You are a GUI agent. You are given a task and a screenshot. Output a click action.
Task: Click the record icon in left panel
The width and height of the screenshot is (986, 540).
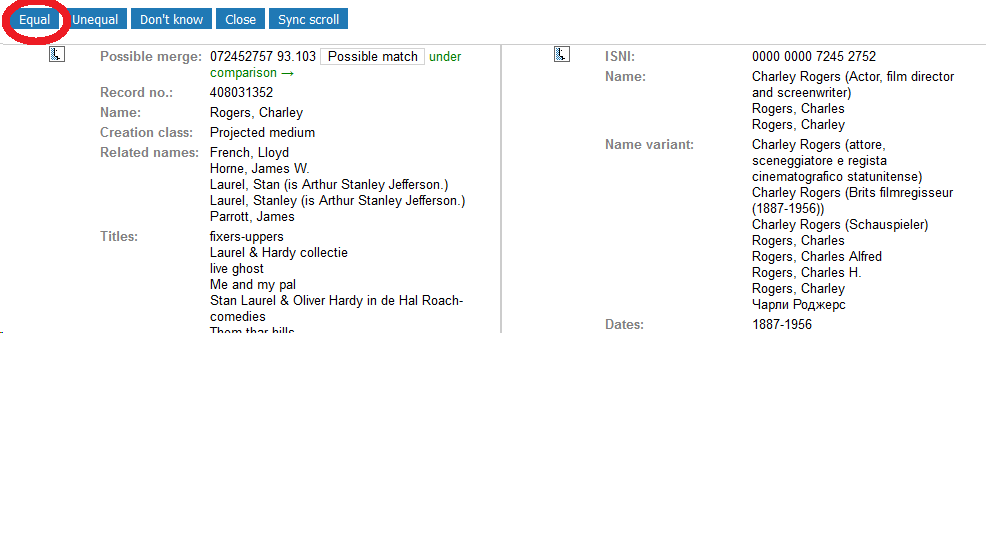coord(57,55)
